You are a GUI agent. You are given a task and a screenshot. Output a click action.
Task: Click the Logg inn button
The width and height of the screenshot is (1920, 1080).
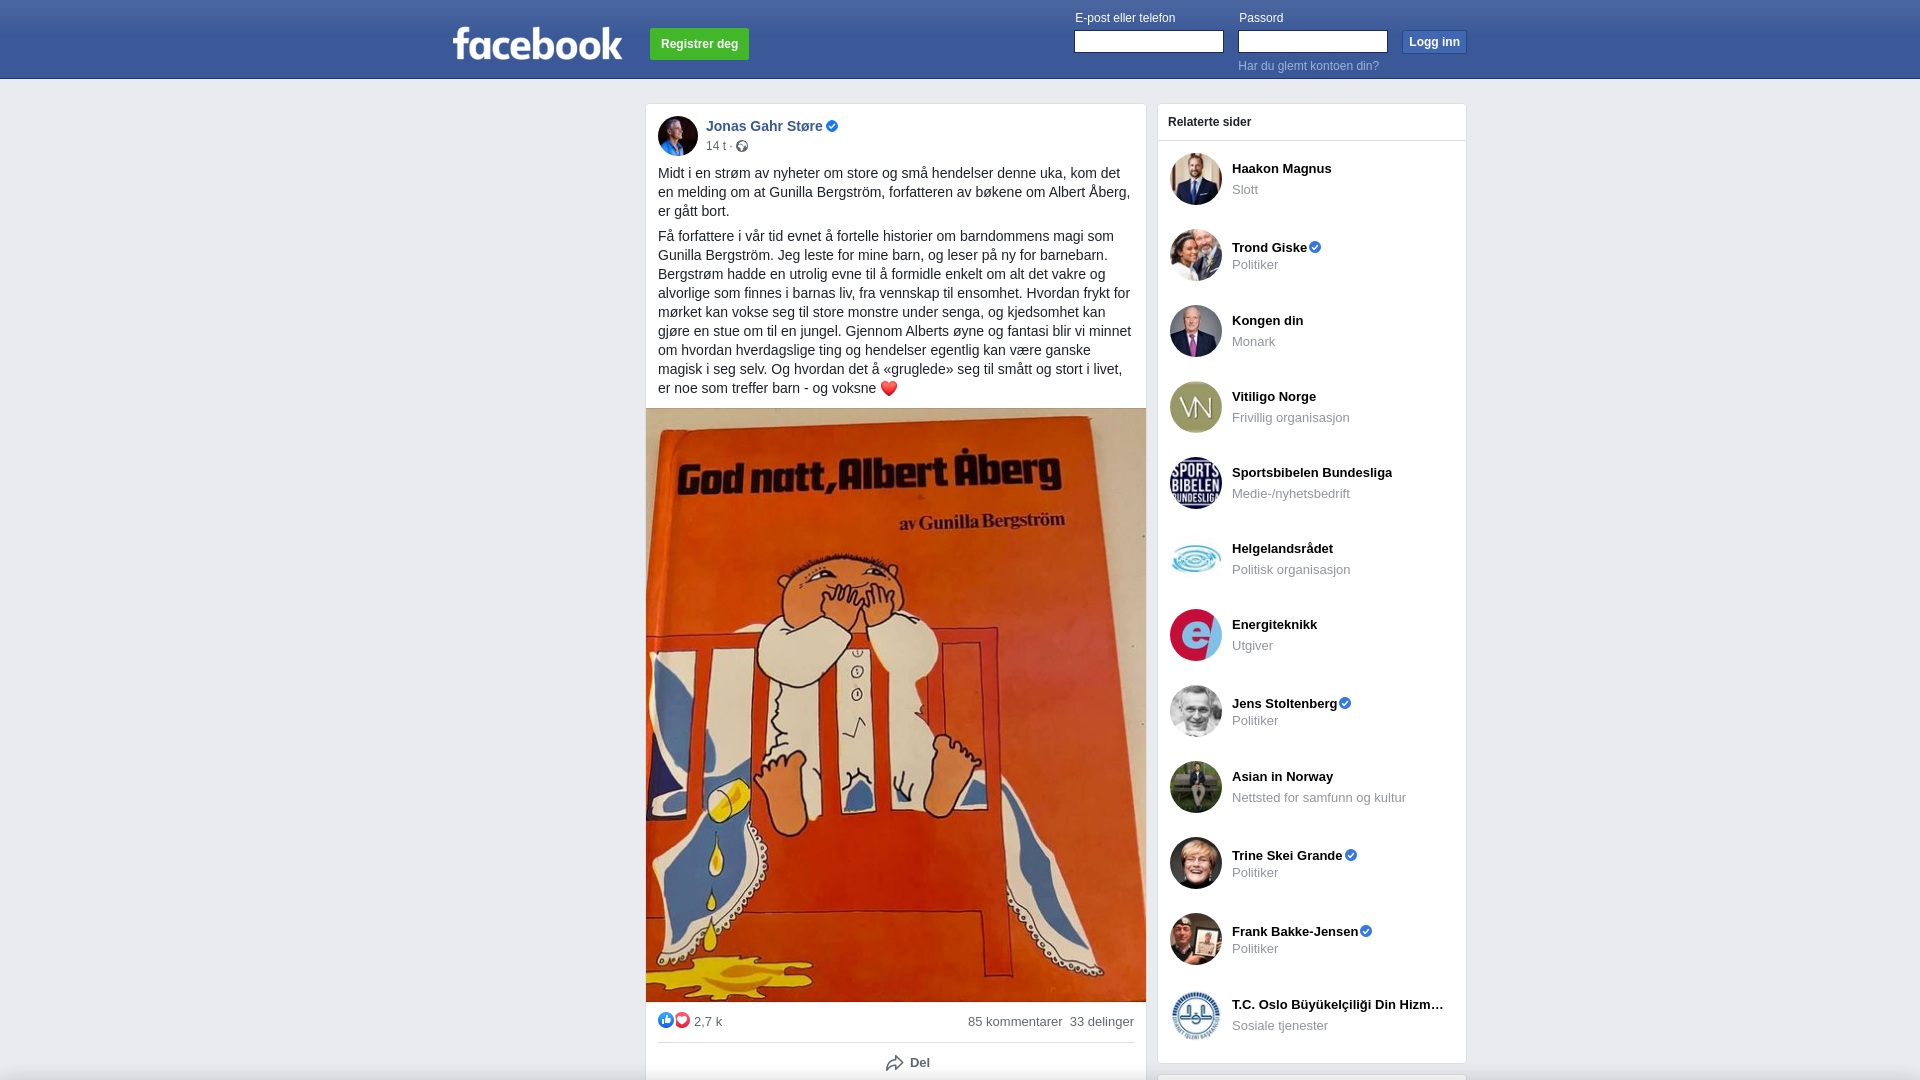(x=1434, y=42)
